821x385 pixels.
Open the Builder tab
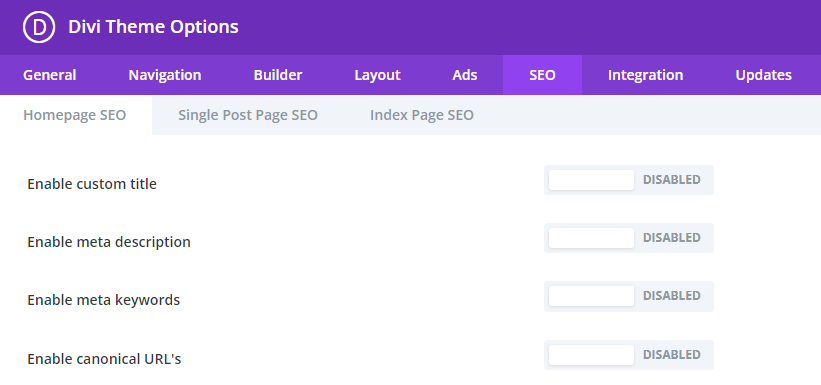point(278,75)
